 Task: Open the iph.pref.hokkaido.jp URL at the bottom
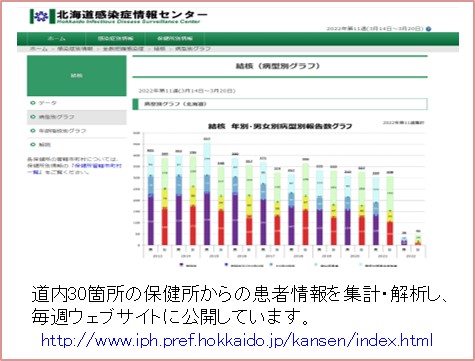point(237,341)
